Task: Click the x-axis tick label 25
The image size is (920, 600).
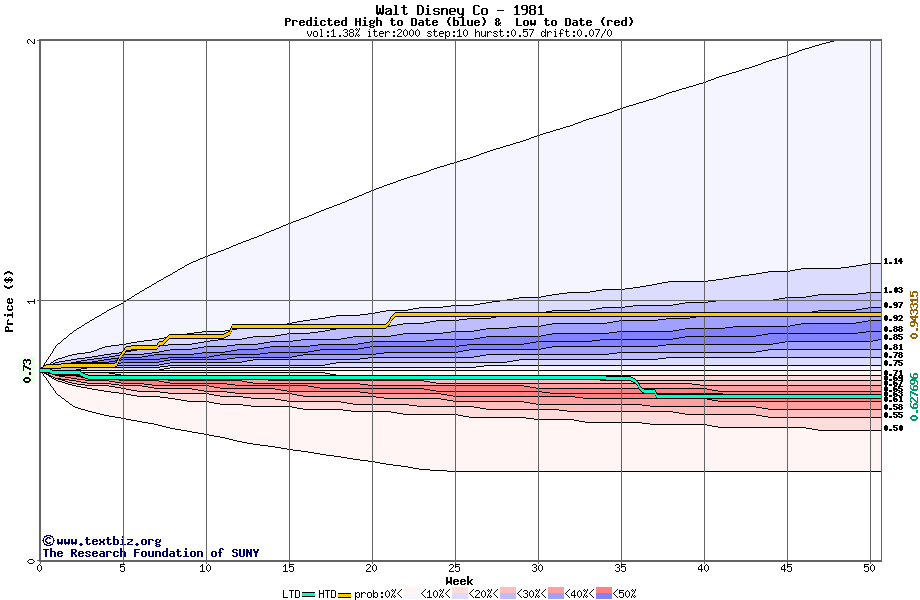Action: point(455,568)
